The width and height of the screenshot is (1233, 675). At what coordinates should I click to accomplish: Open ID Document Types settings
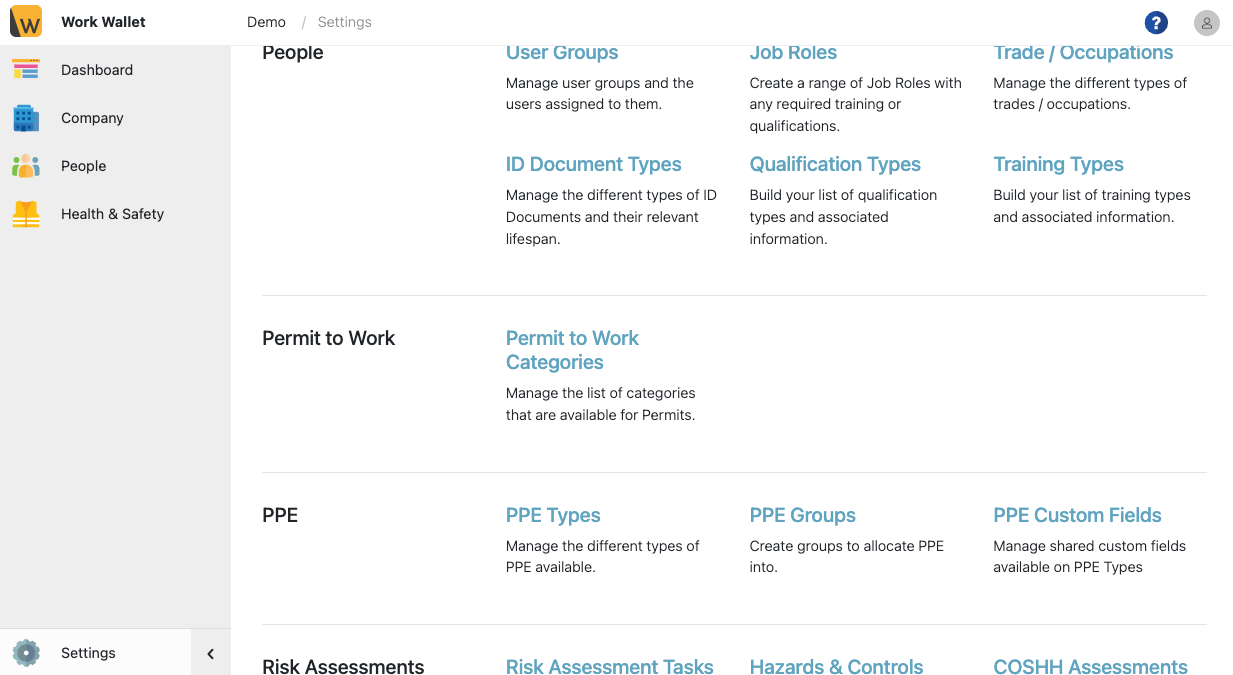tap(593, 164)
